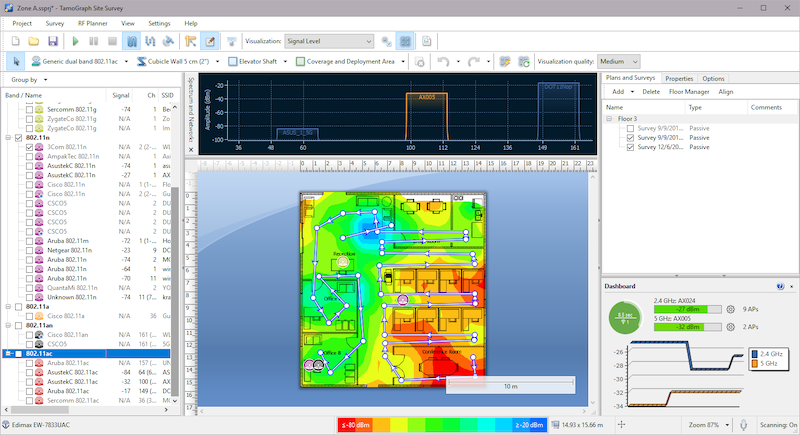Open Dashboard help question icon

pyautogui.click(x=780, y=287)
